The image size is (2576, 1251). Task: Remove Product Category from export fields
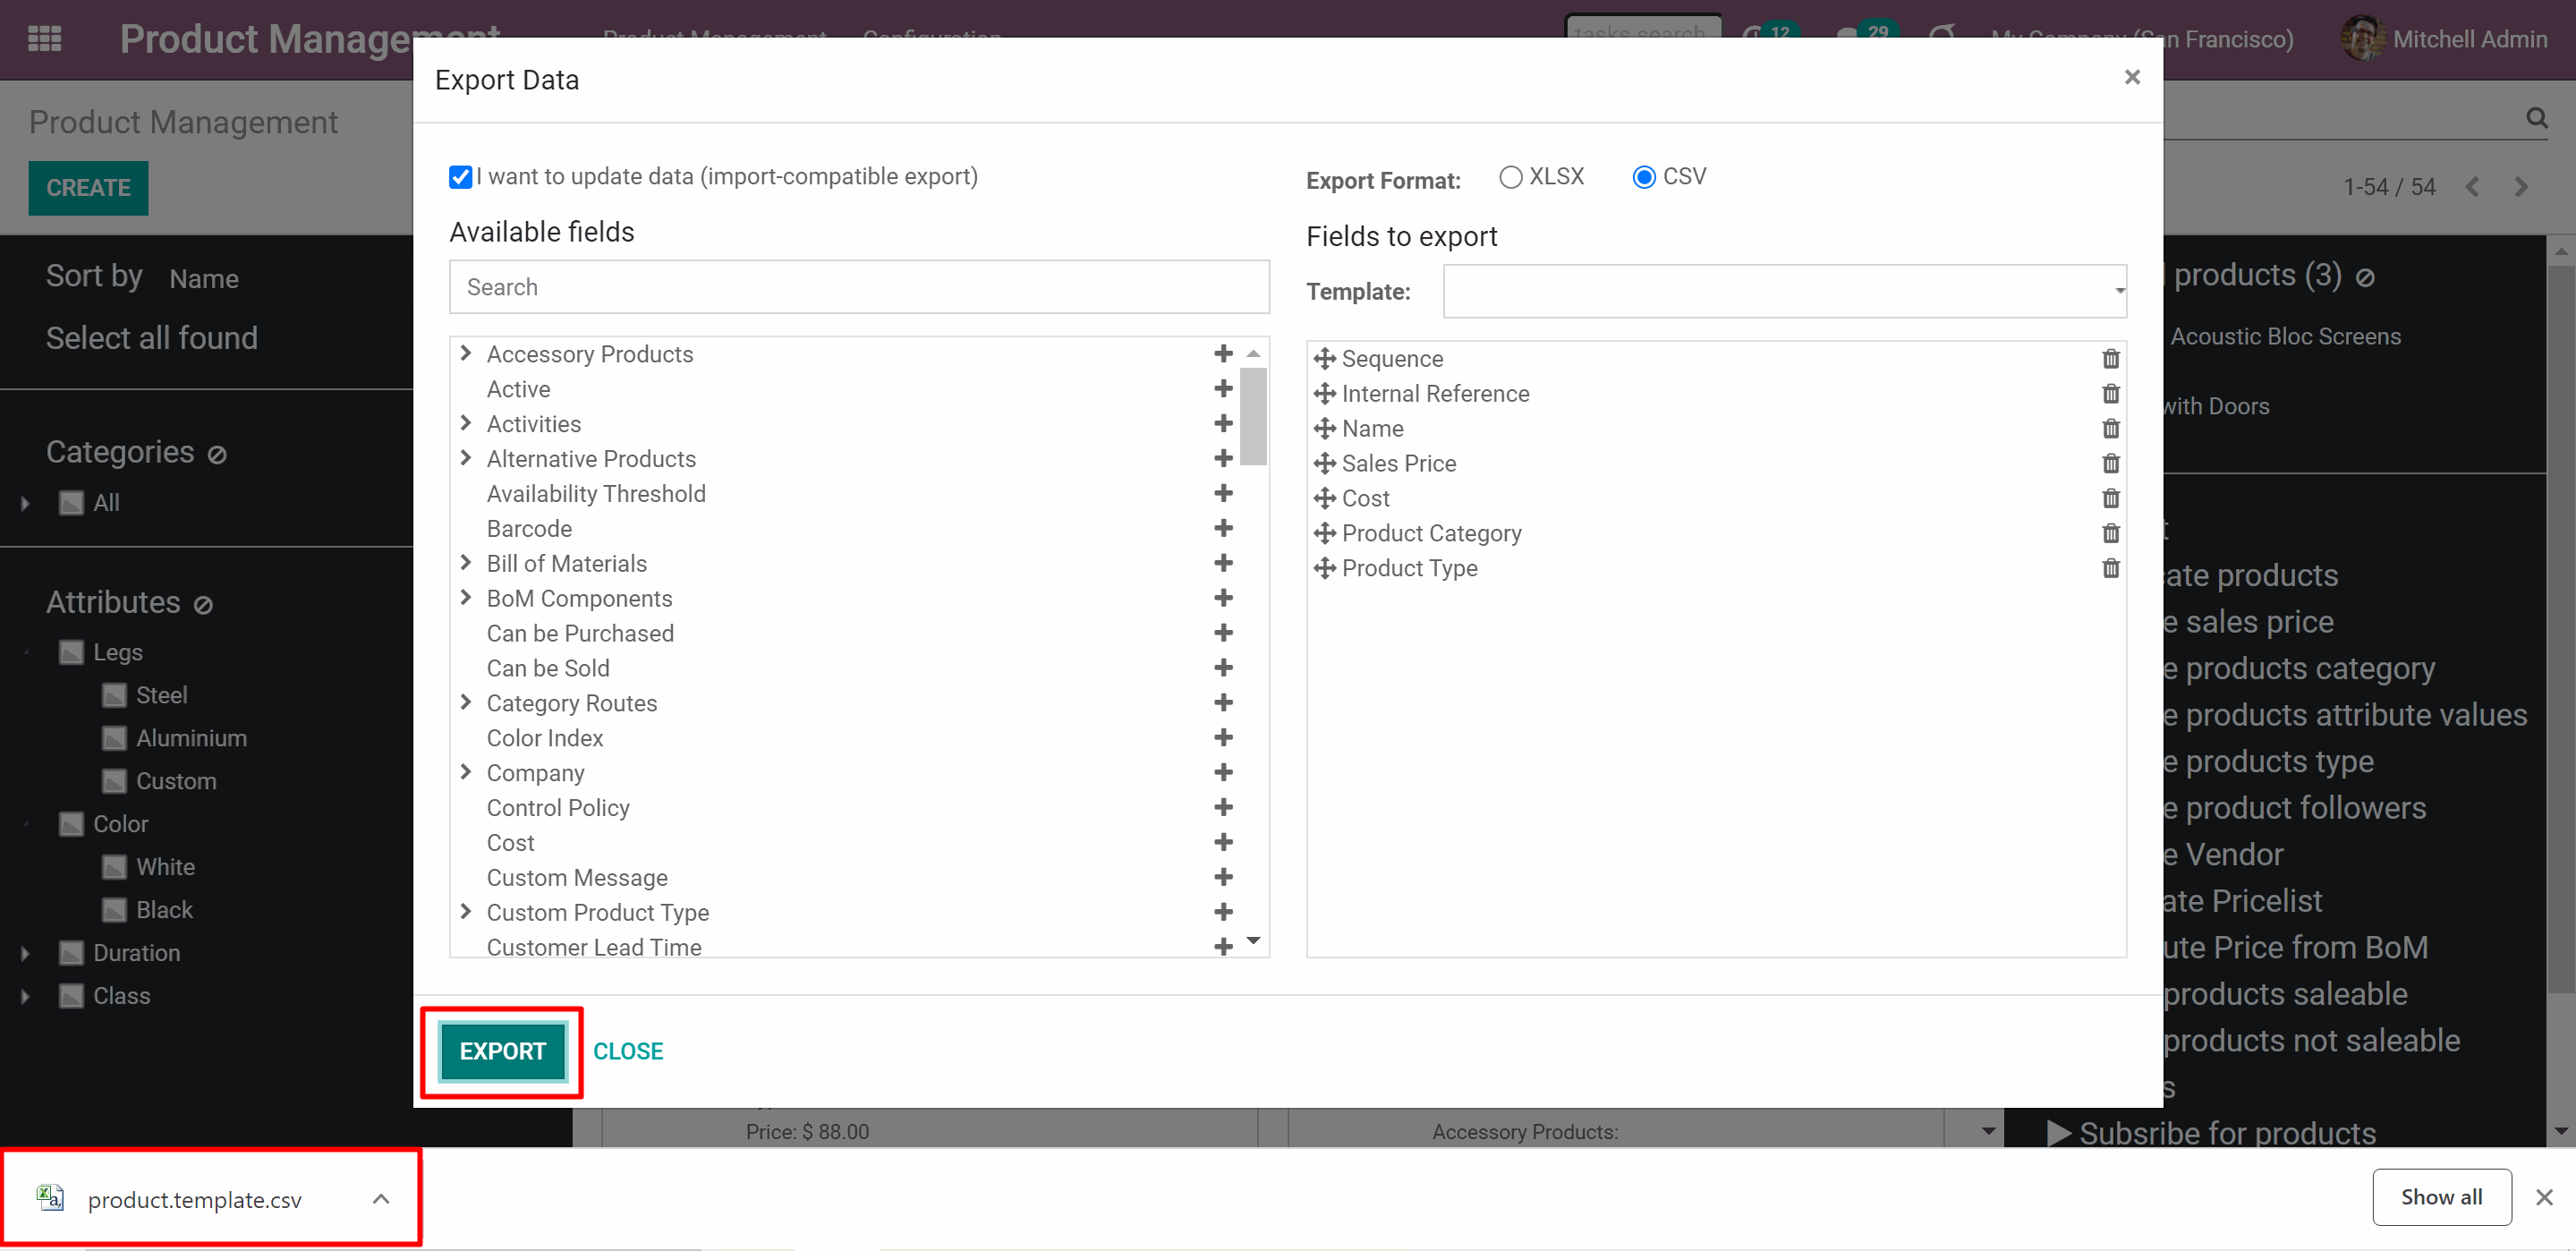tap(2111, 533)
